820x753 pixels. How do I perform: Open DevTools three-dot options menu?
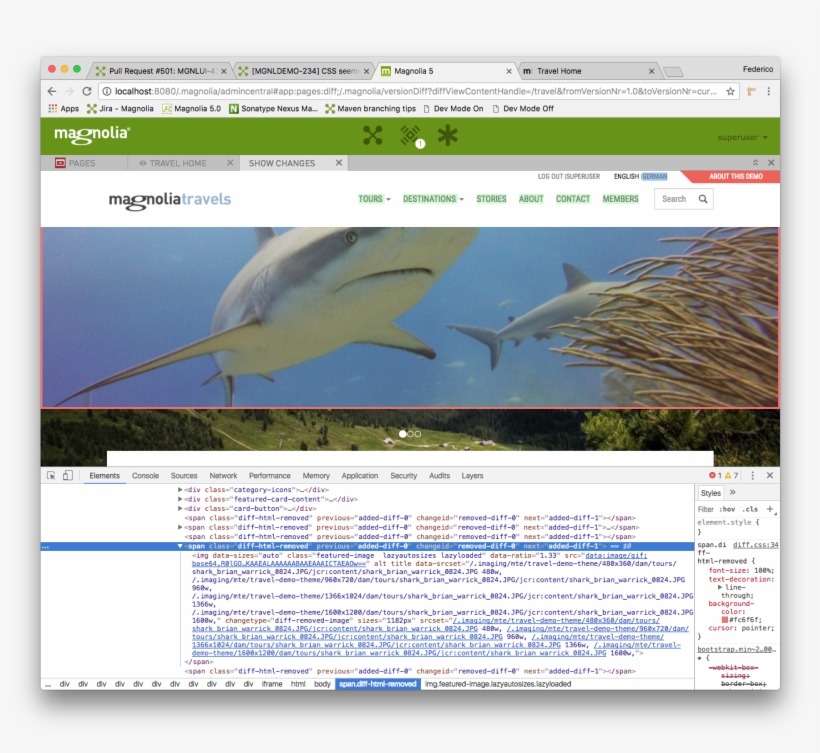[753, 476]
